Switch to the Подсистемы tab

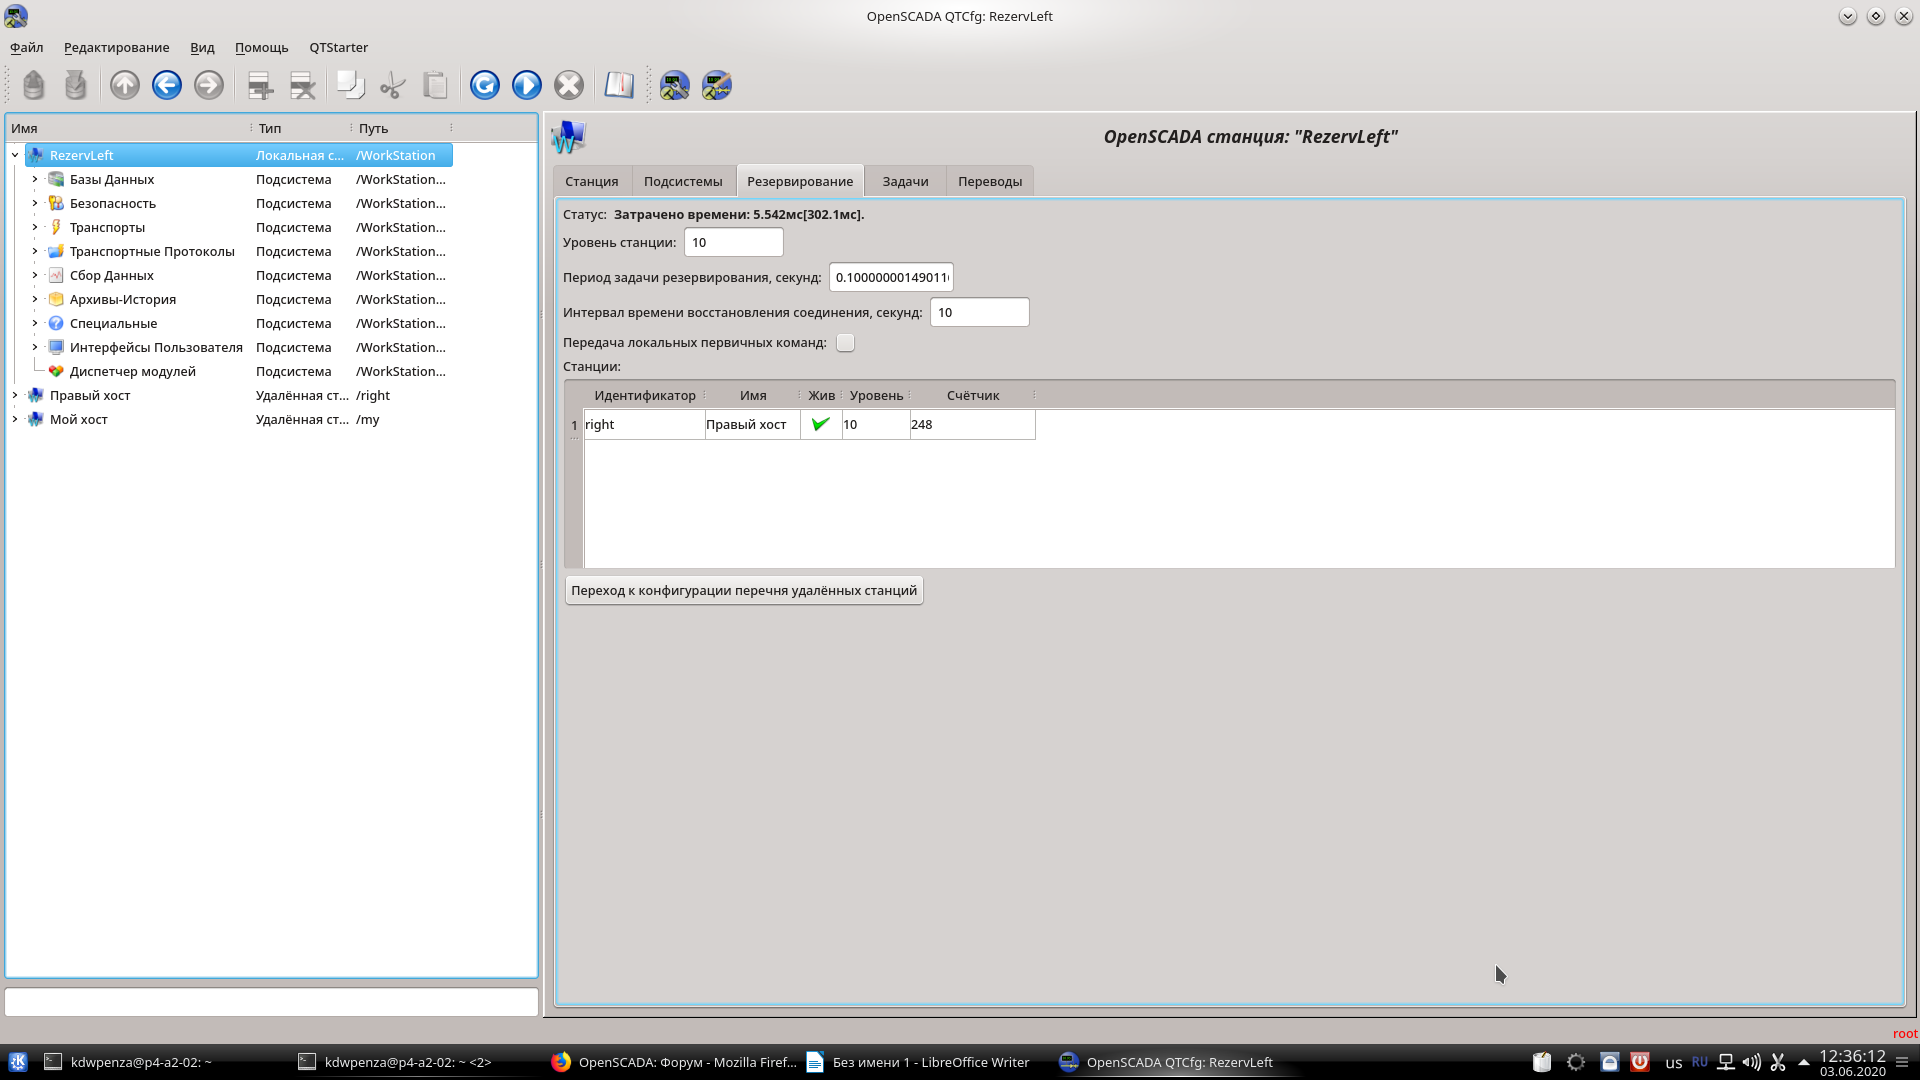[682, 181]
